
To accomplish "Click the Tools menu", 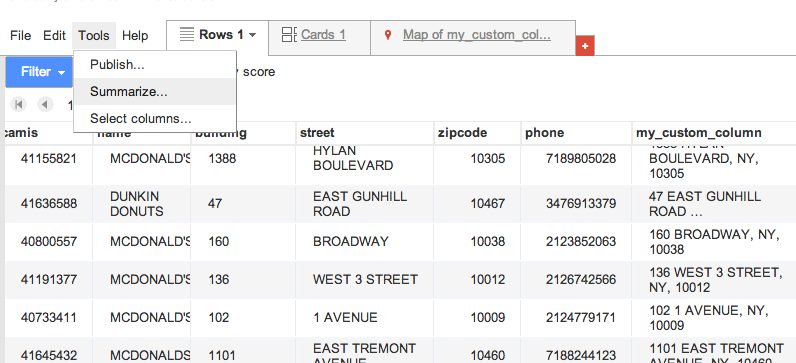I will [94, 36].
